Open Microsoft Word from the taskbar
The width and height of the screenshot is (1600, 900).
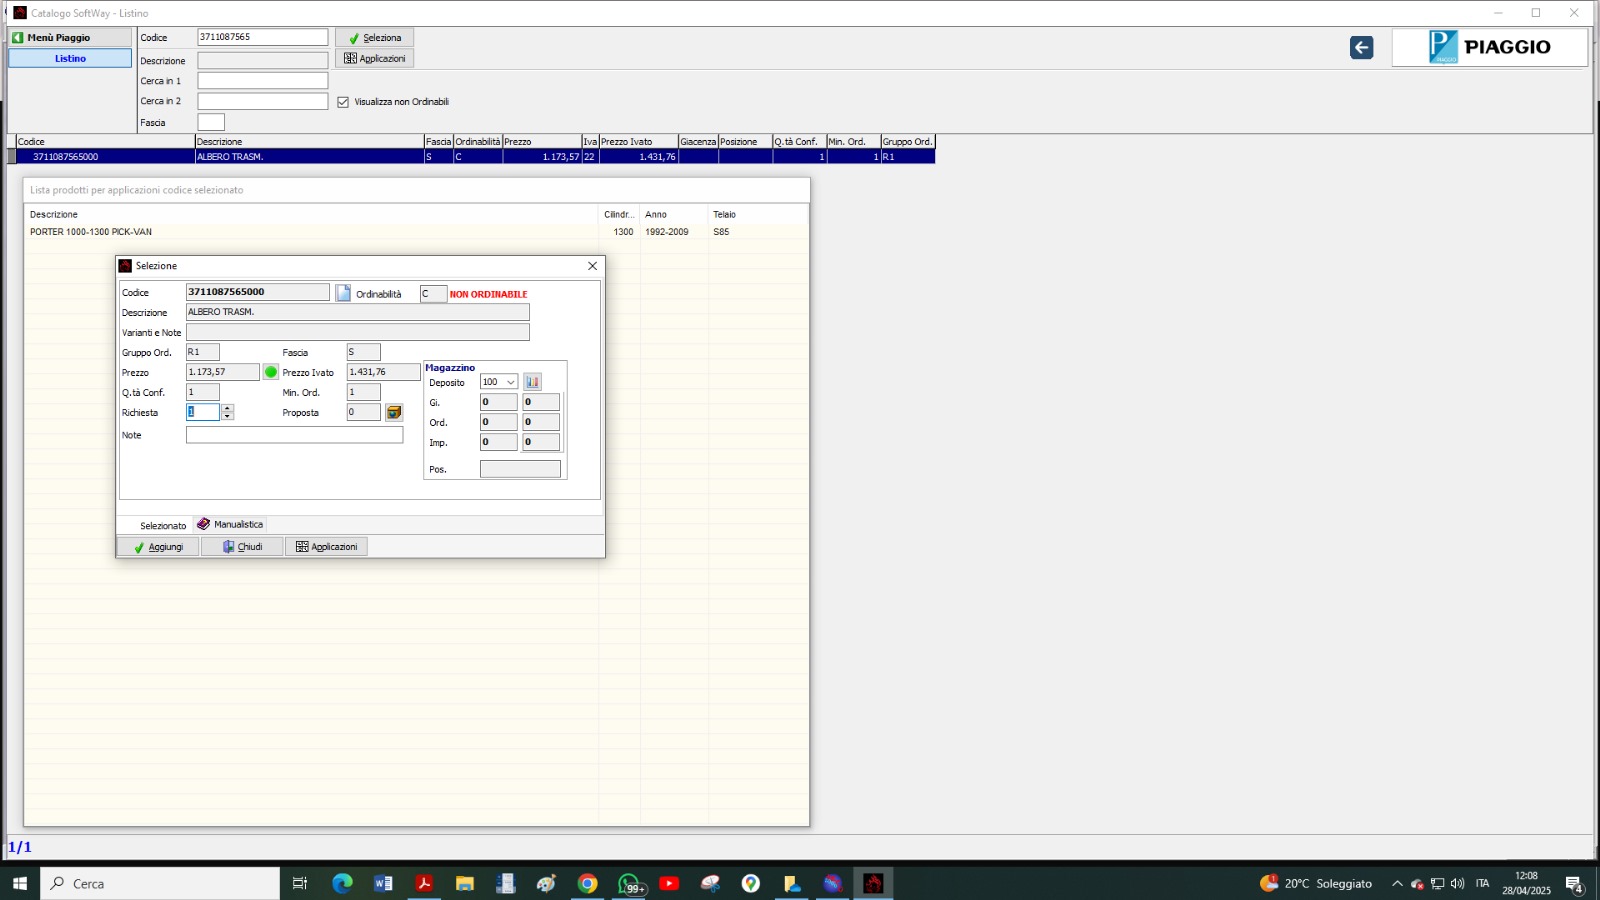click(383, 883)
